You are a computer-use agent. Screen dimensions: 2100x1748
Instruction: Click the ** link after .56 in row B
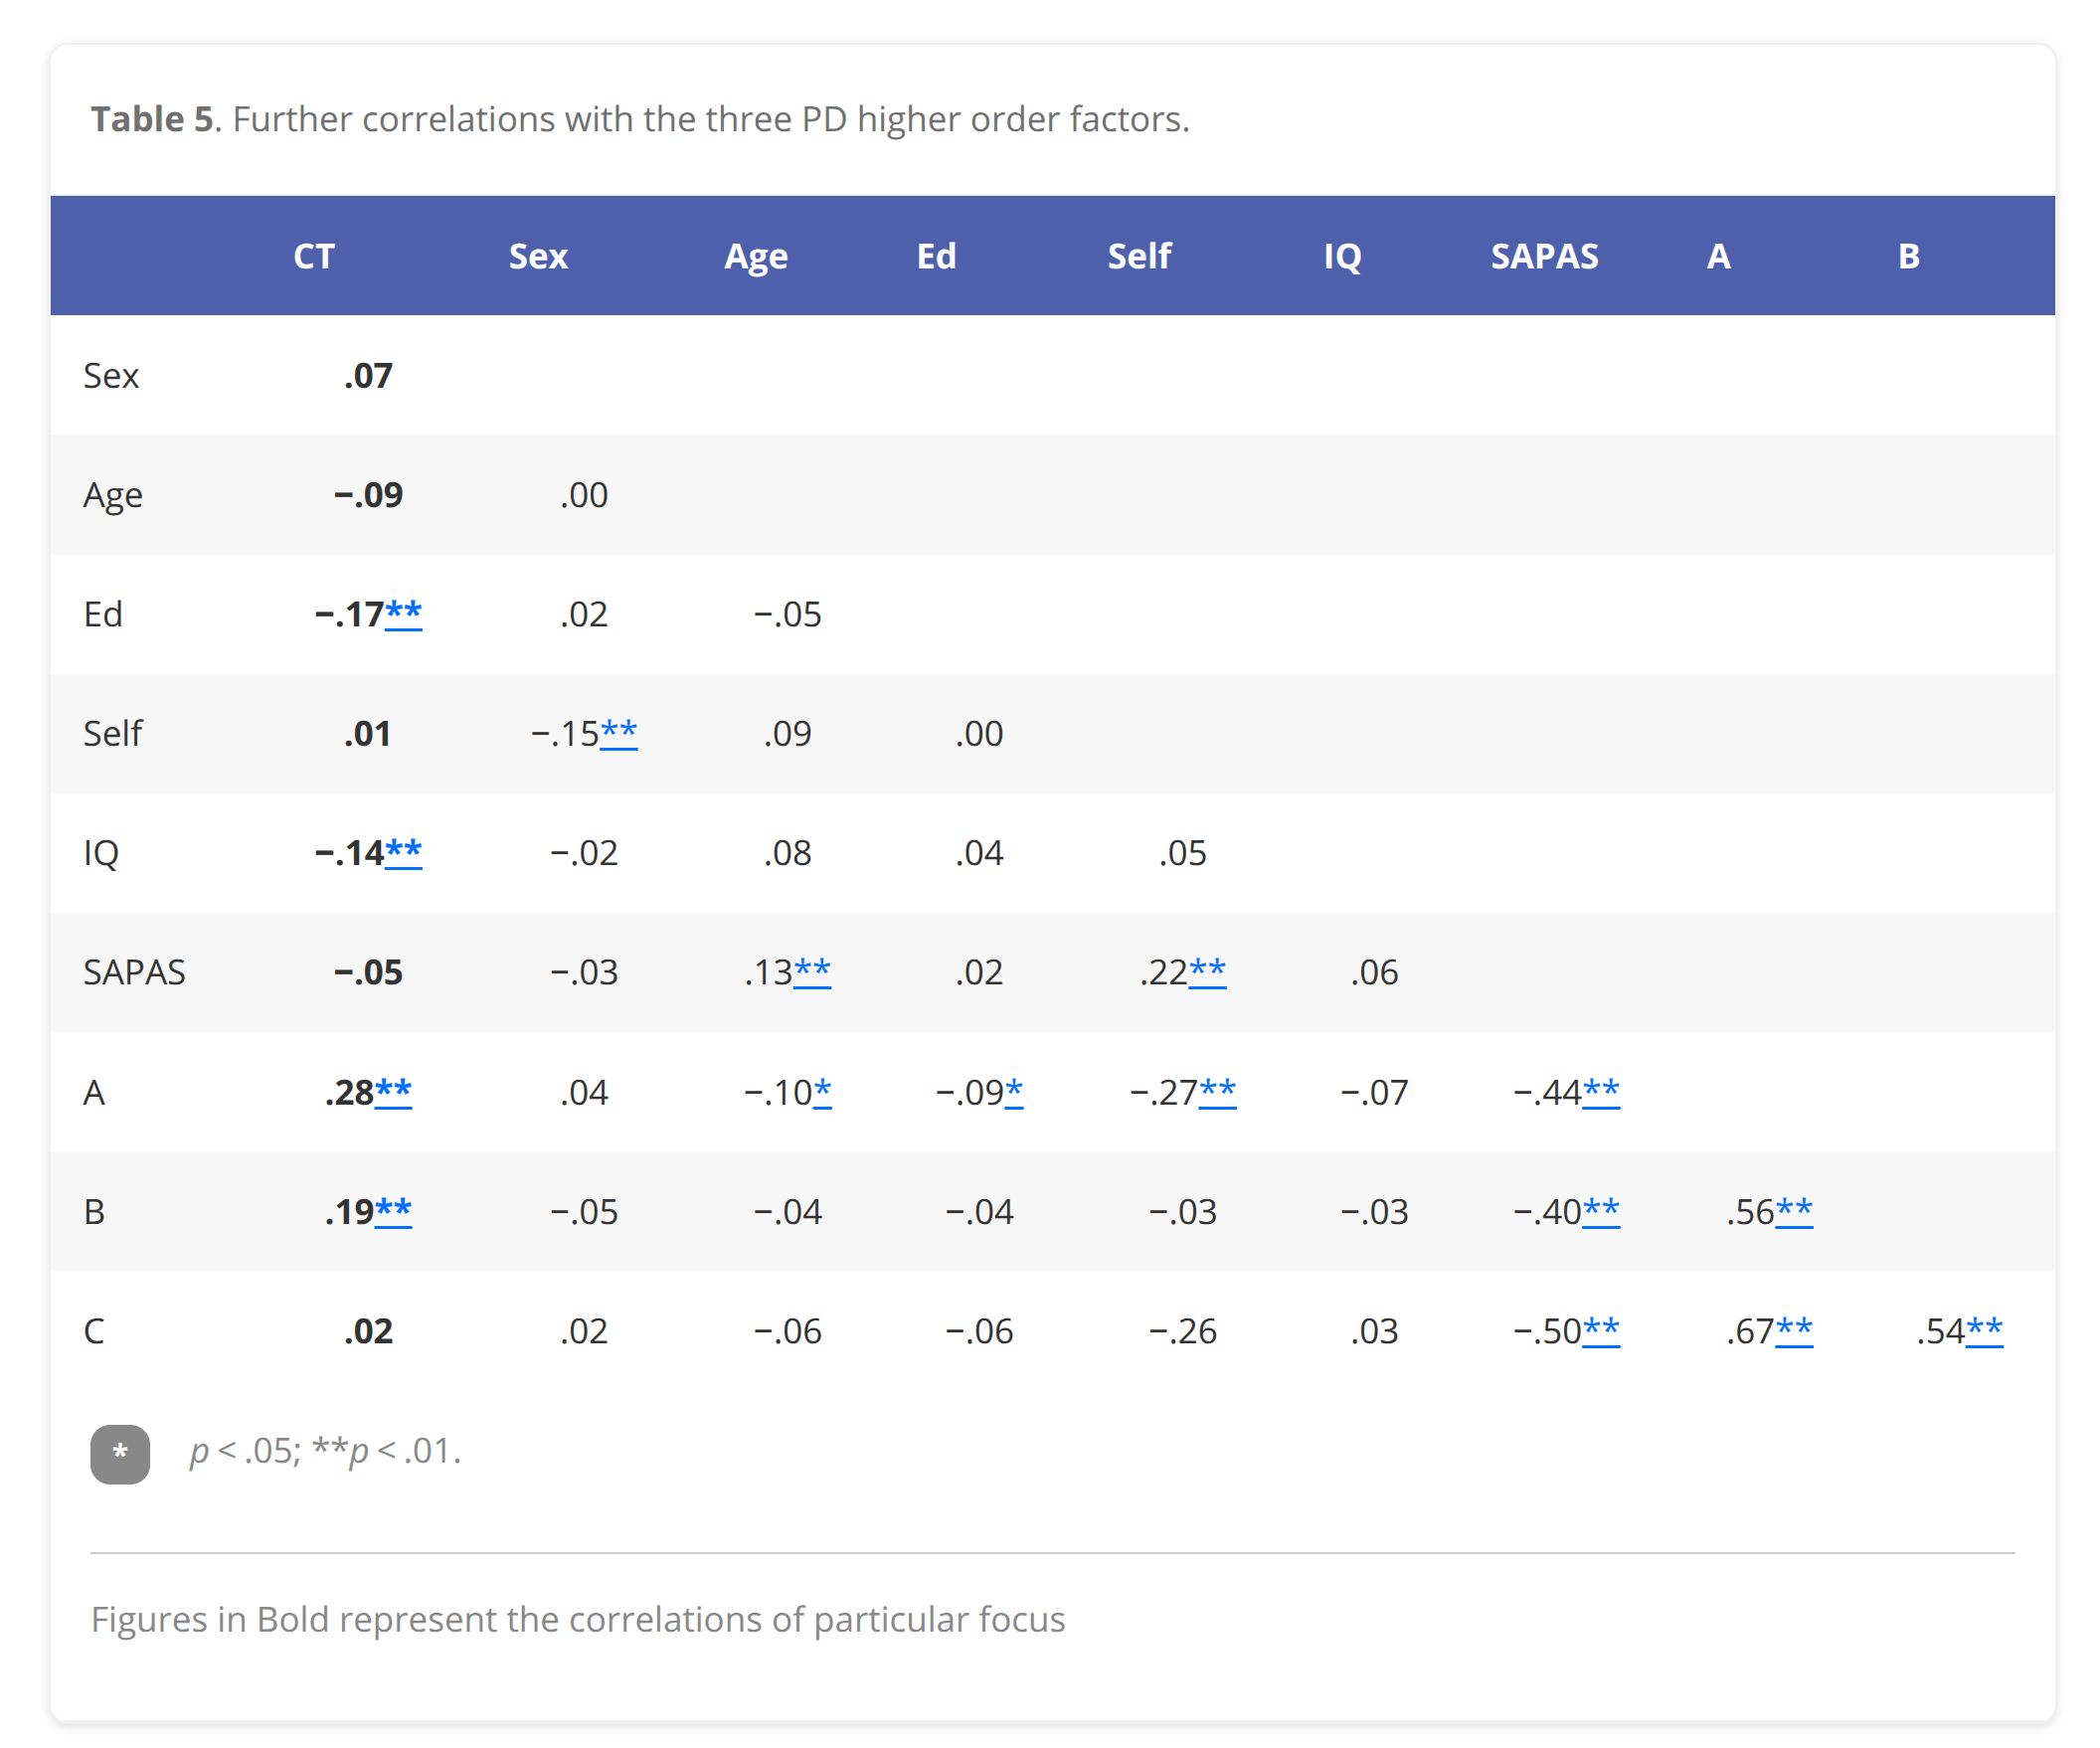[x=1793, y=1209]
